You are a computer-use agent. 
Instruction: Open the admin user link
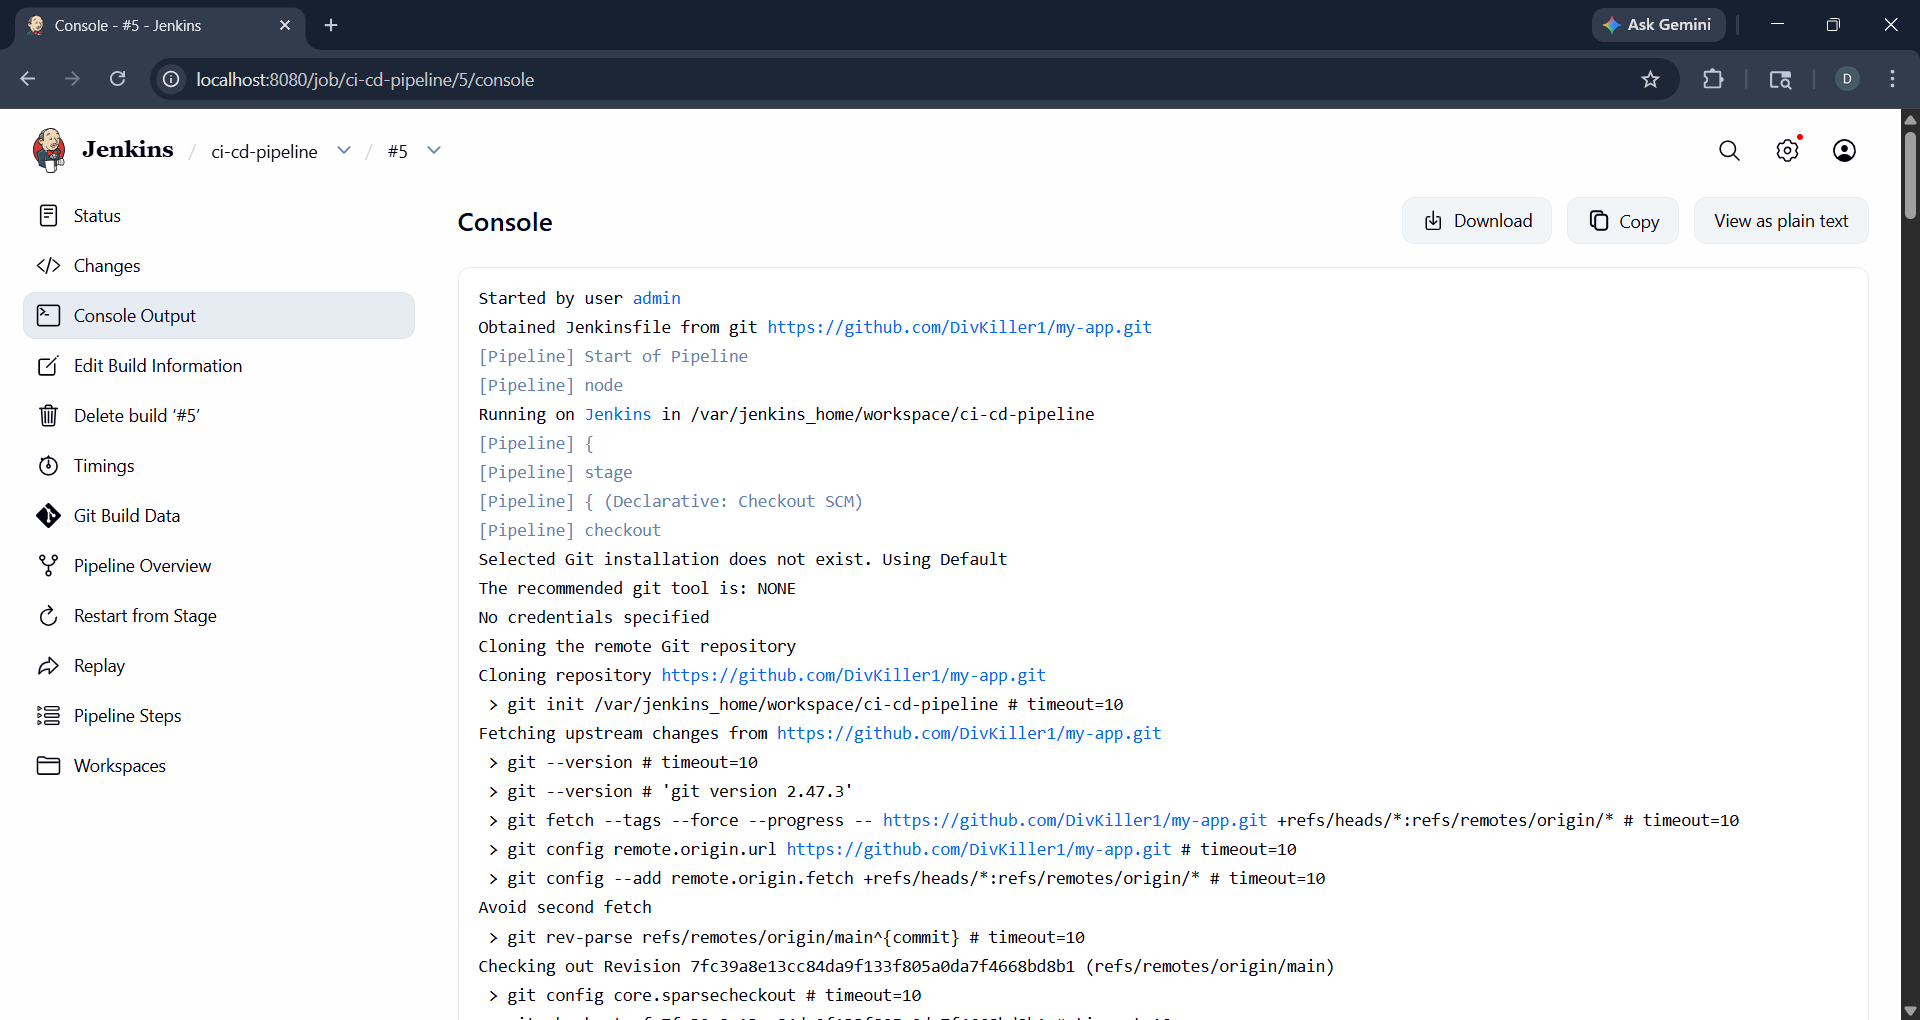[x=656, y=298]
